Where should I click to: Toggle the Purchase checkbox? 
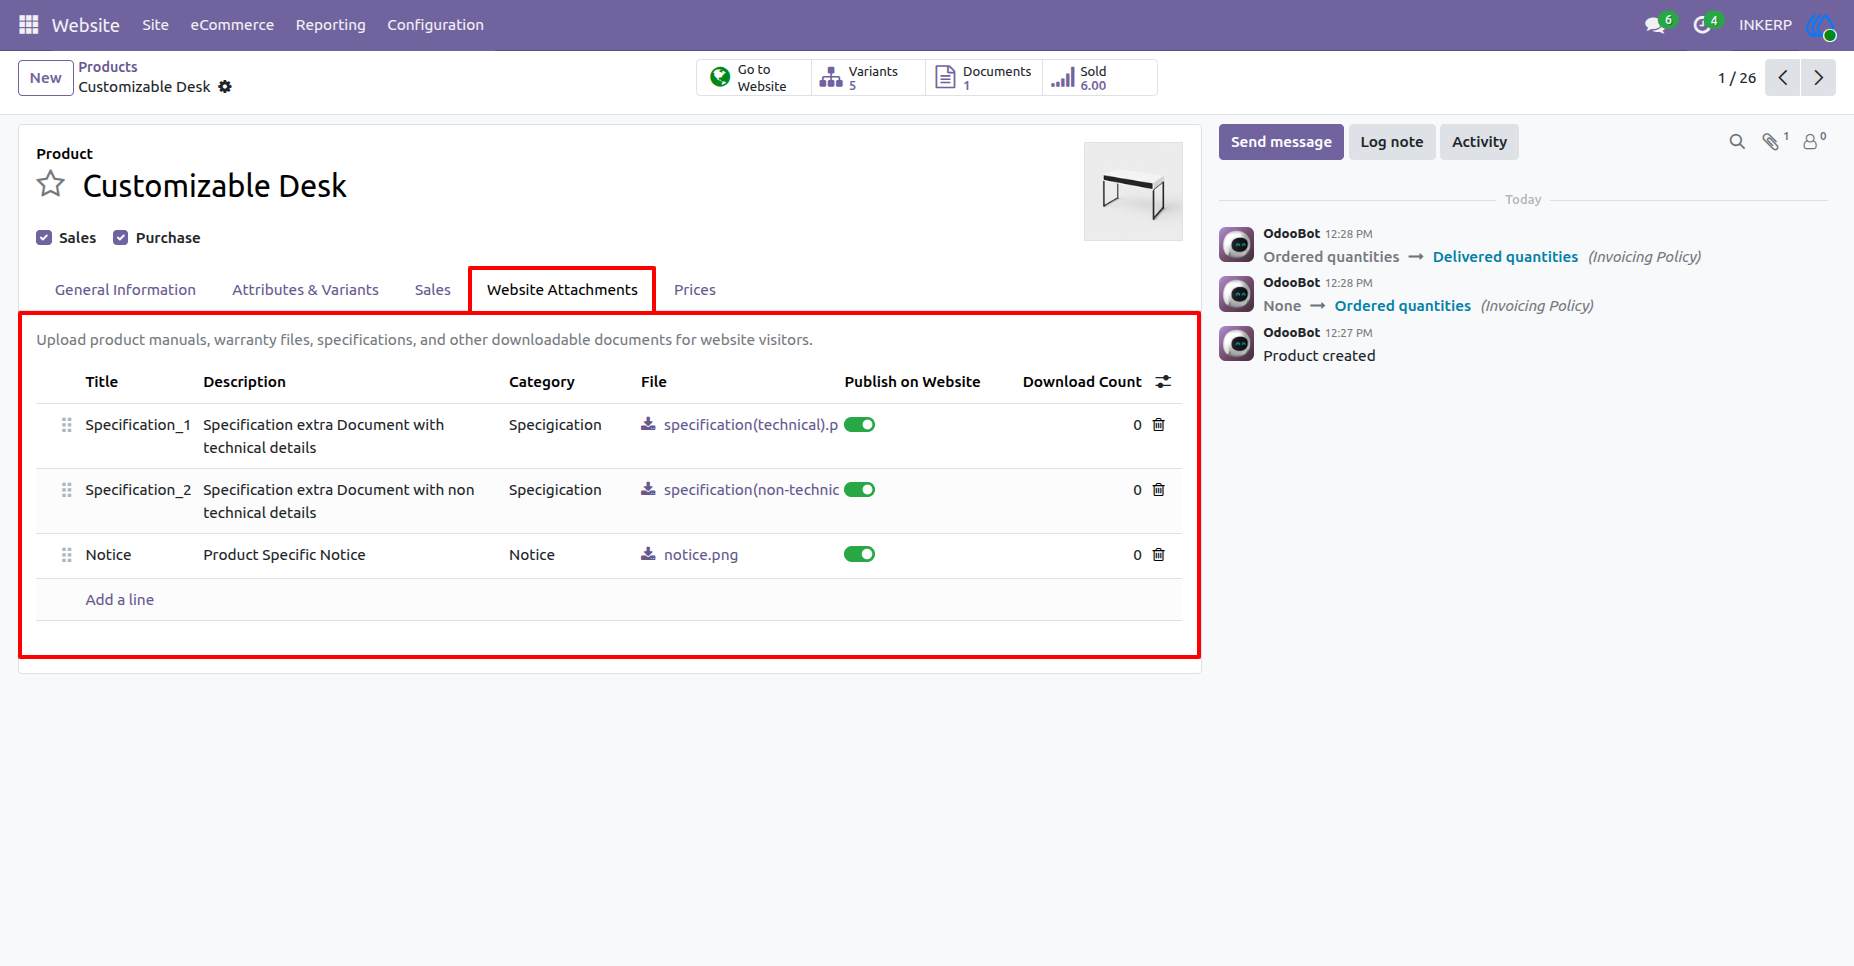pos(121,237)
